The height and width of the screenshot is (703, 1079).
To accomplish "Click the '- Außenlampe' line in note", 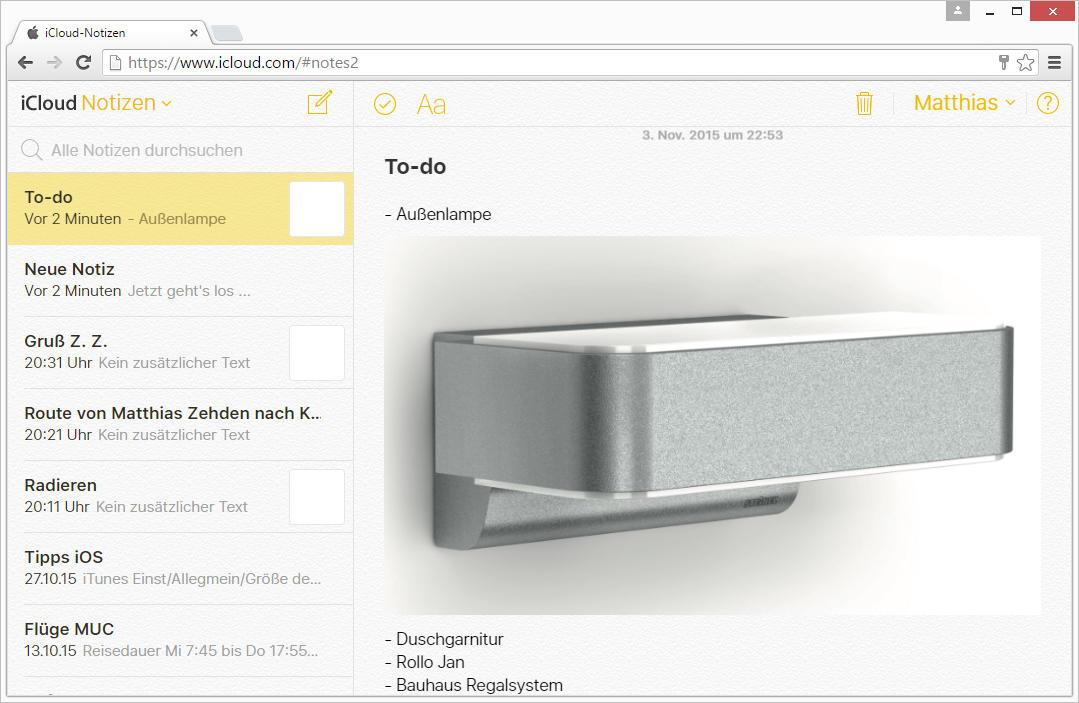I will [438, 215].
